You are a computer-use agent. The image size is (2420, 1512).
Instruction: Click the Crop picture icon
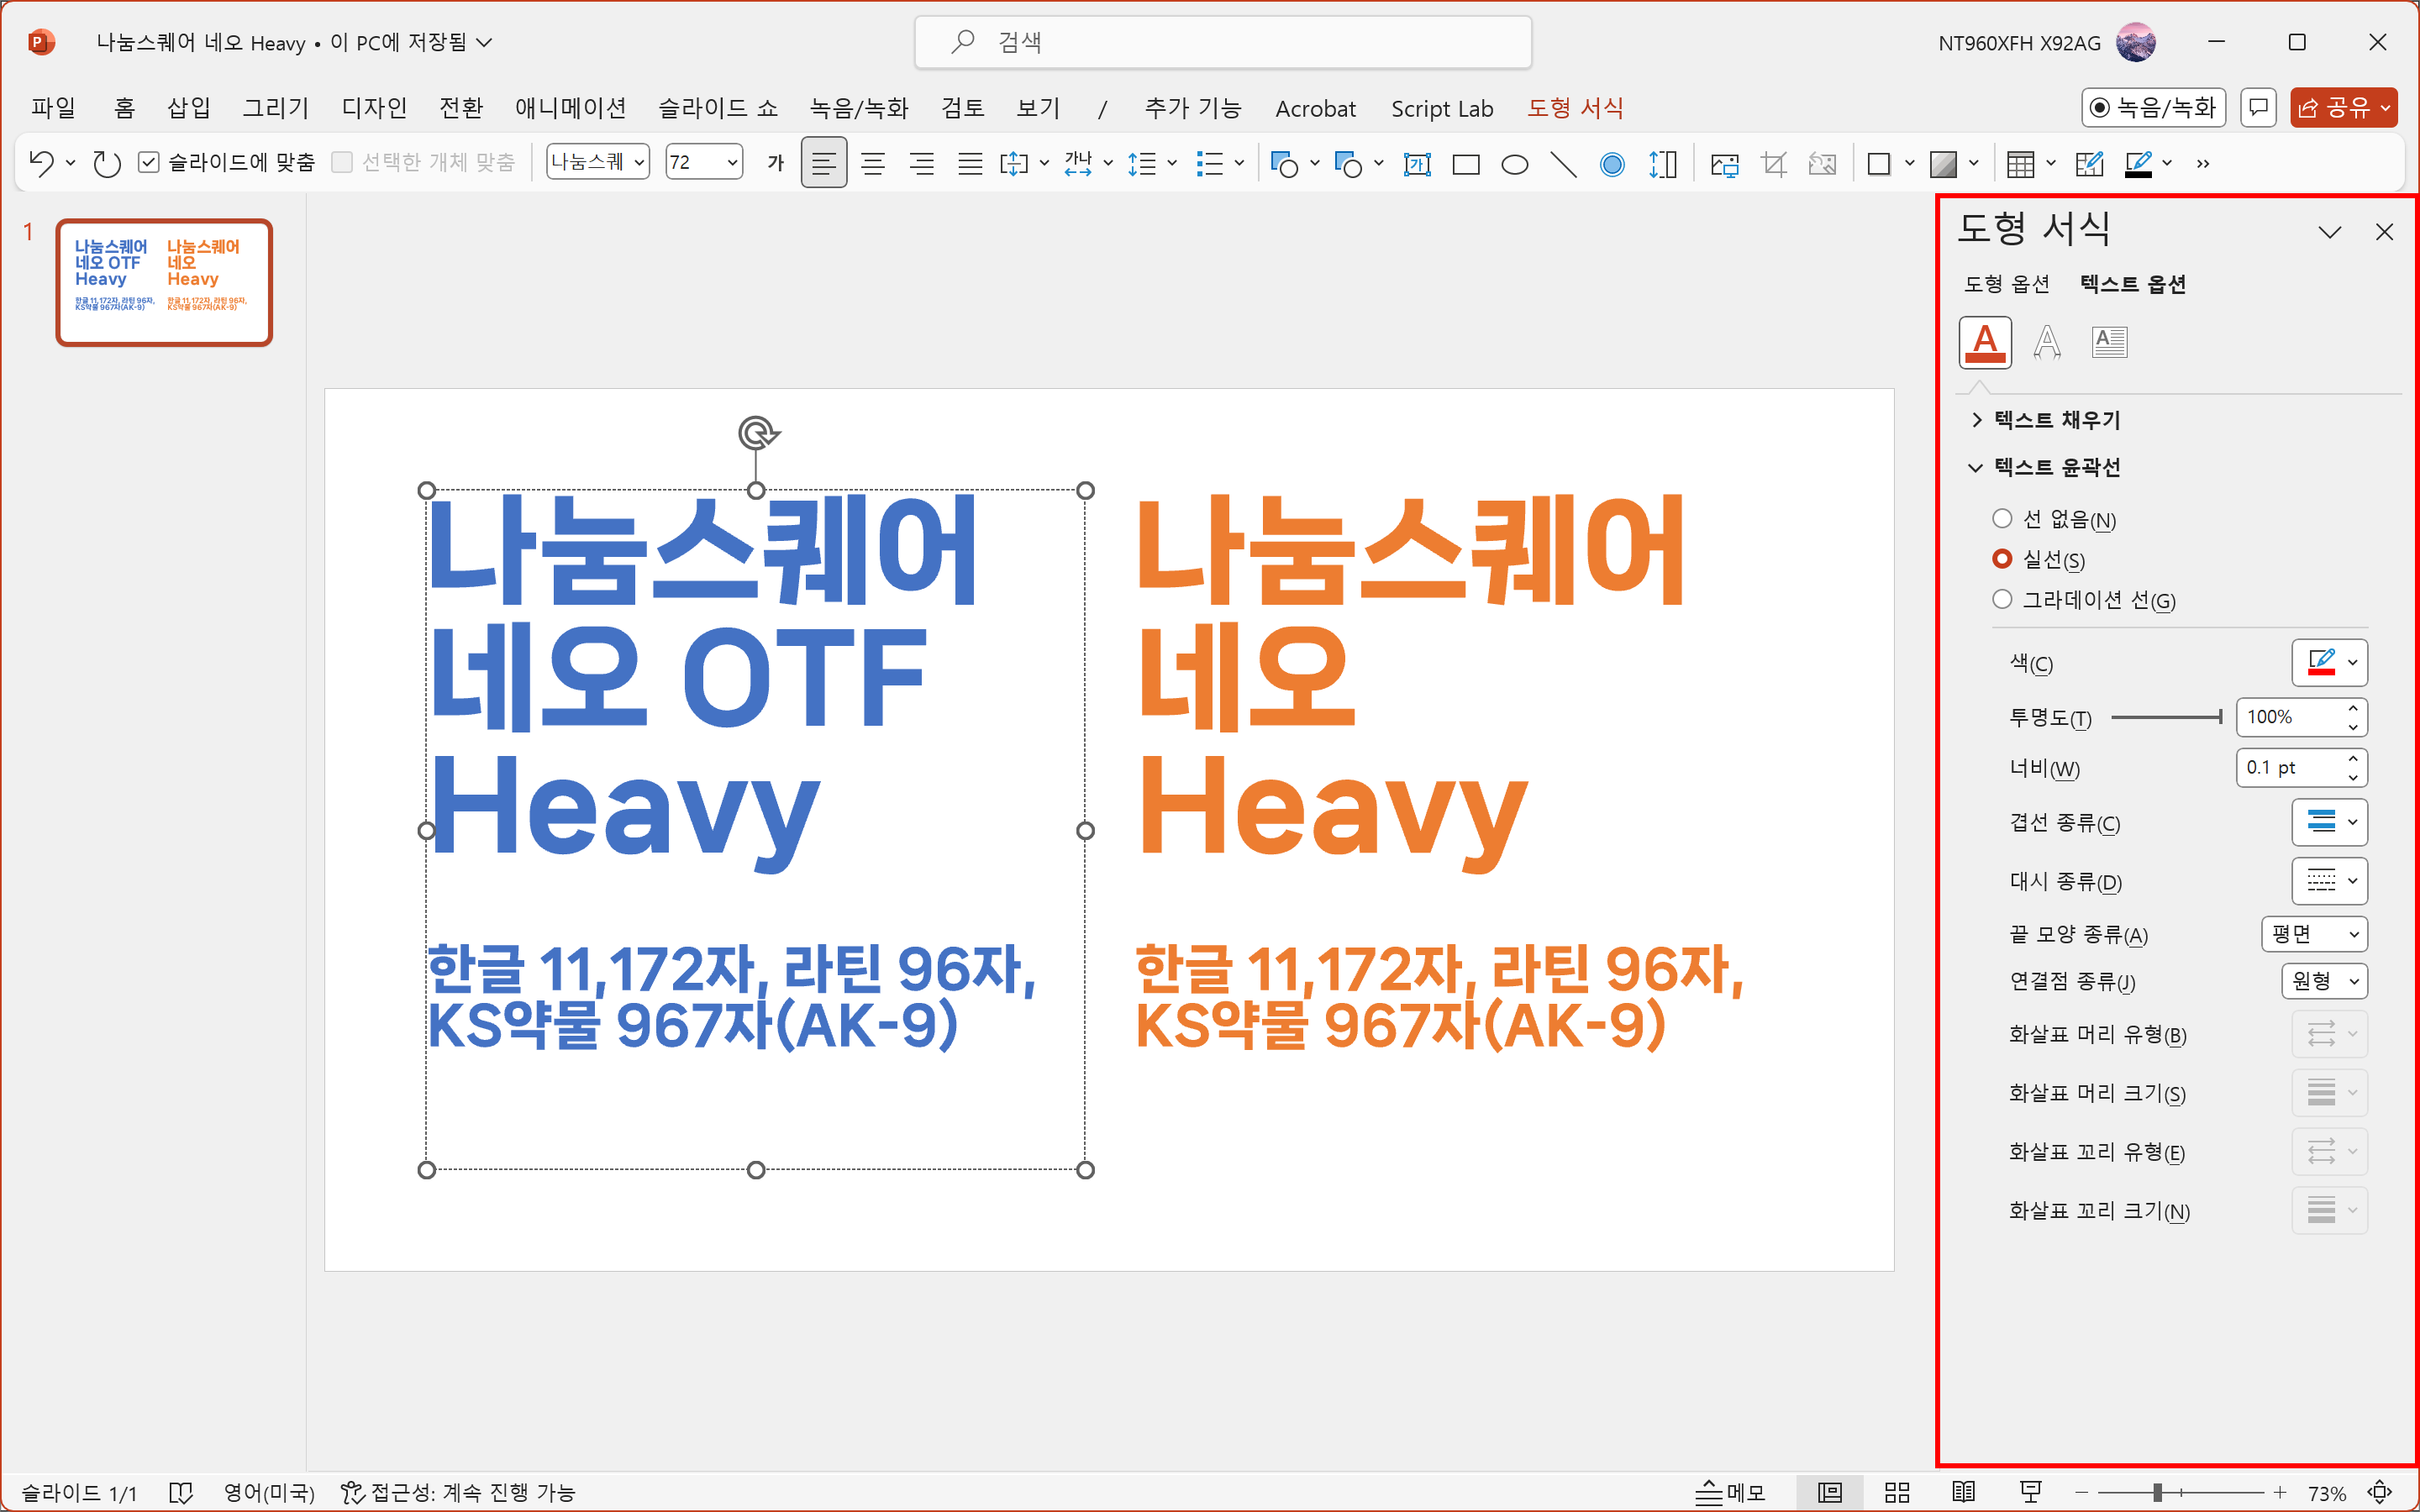[1774, 164]
